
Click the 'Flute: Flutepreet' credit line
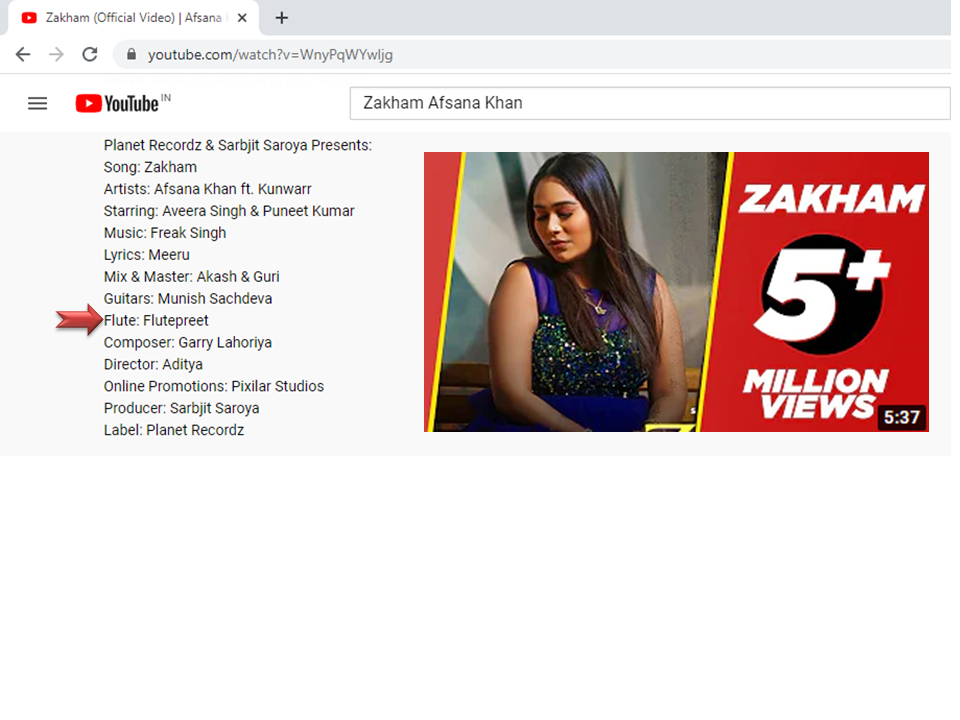point(156,320)
